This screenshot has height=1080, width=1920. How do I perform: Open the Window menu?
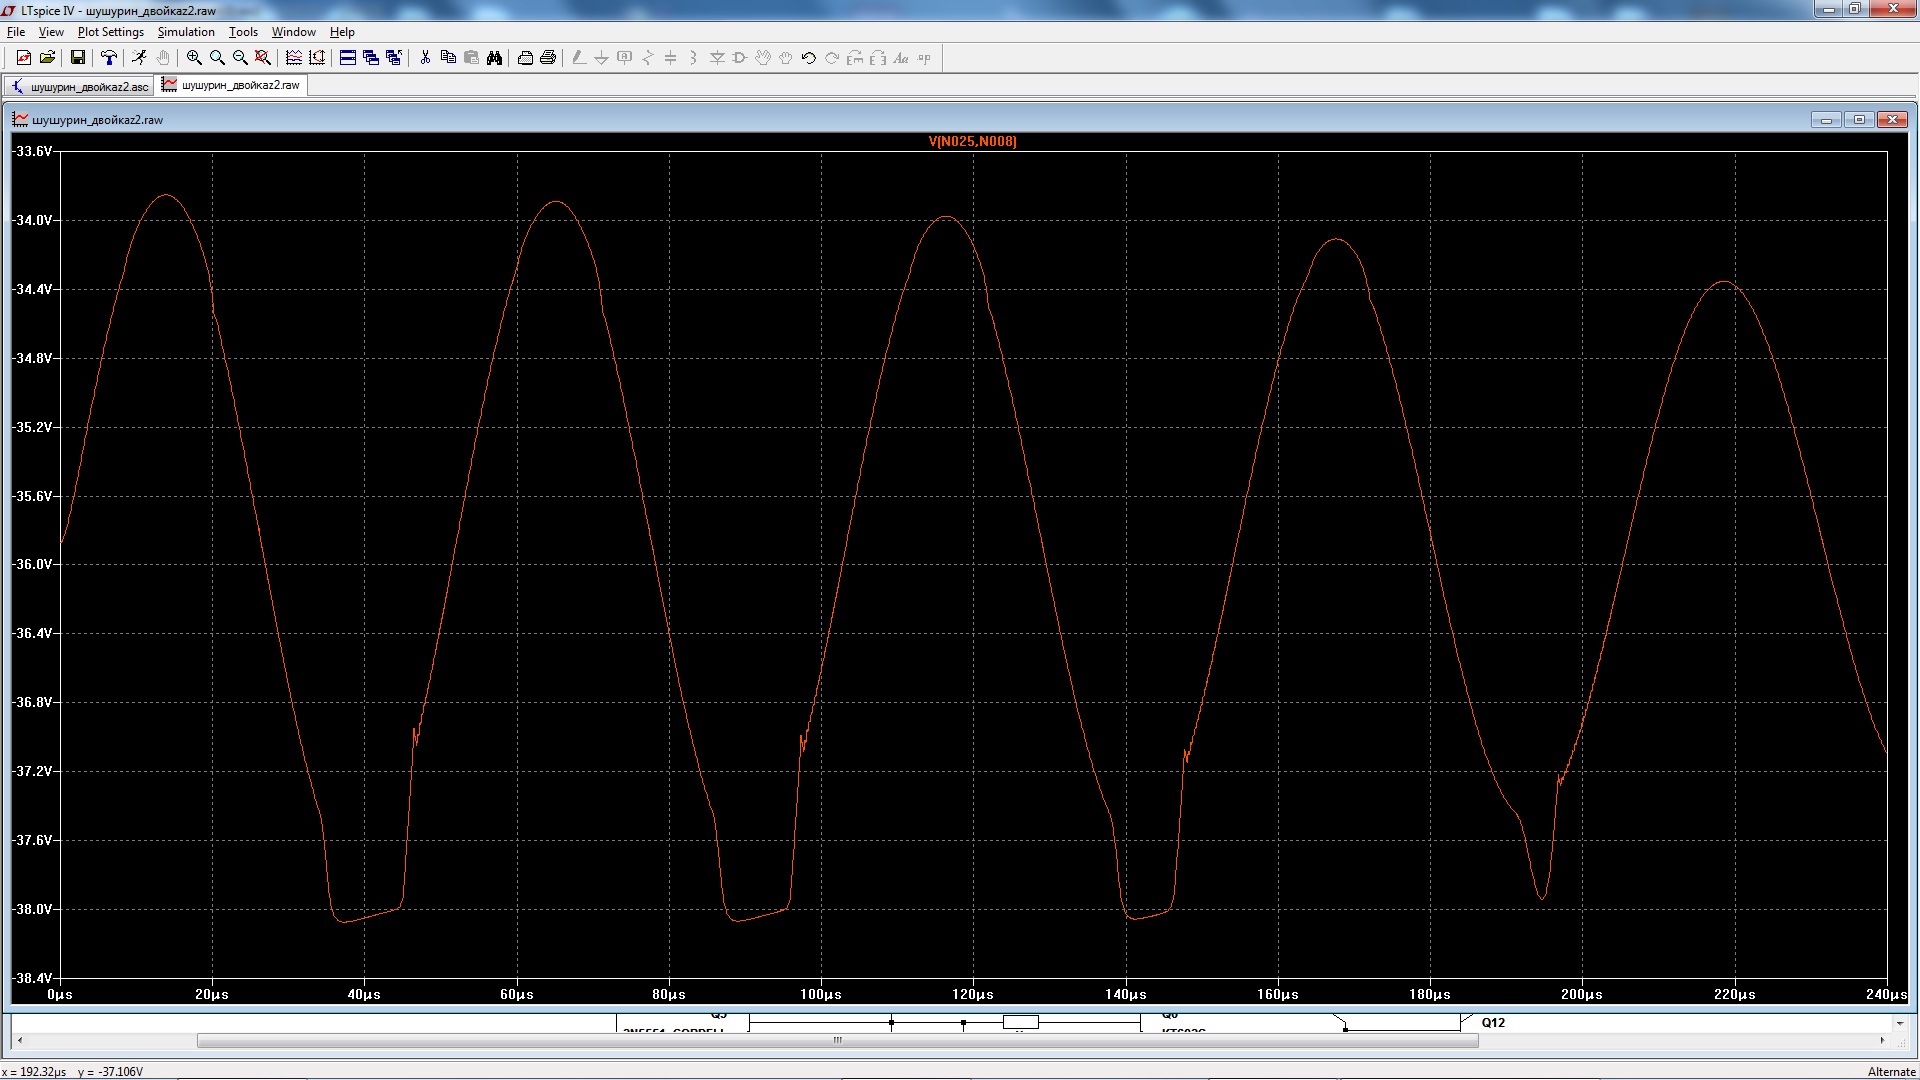(x=294, y=32)
